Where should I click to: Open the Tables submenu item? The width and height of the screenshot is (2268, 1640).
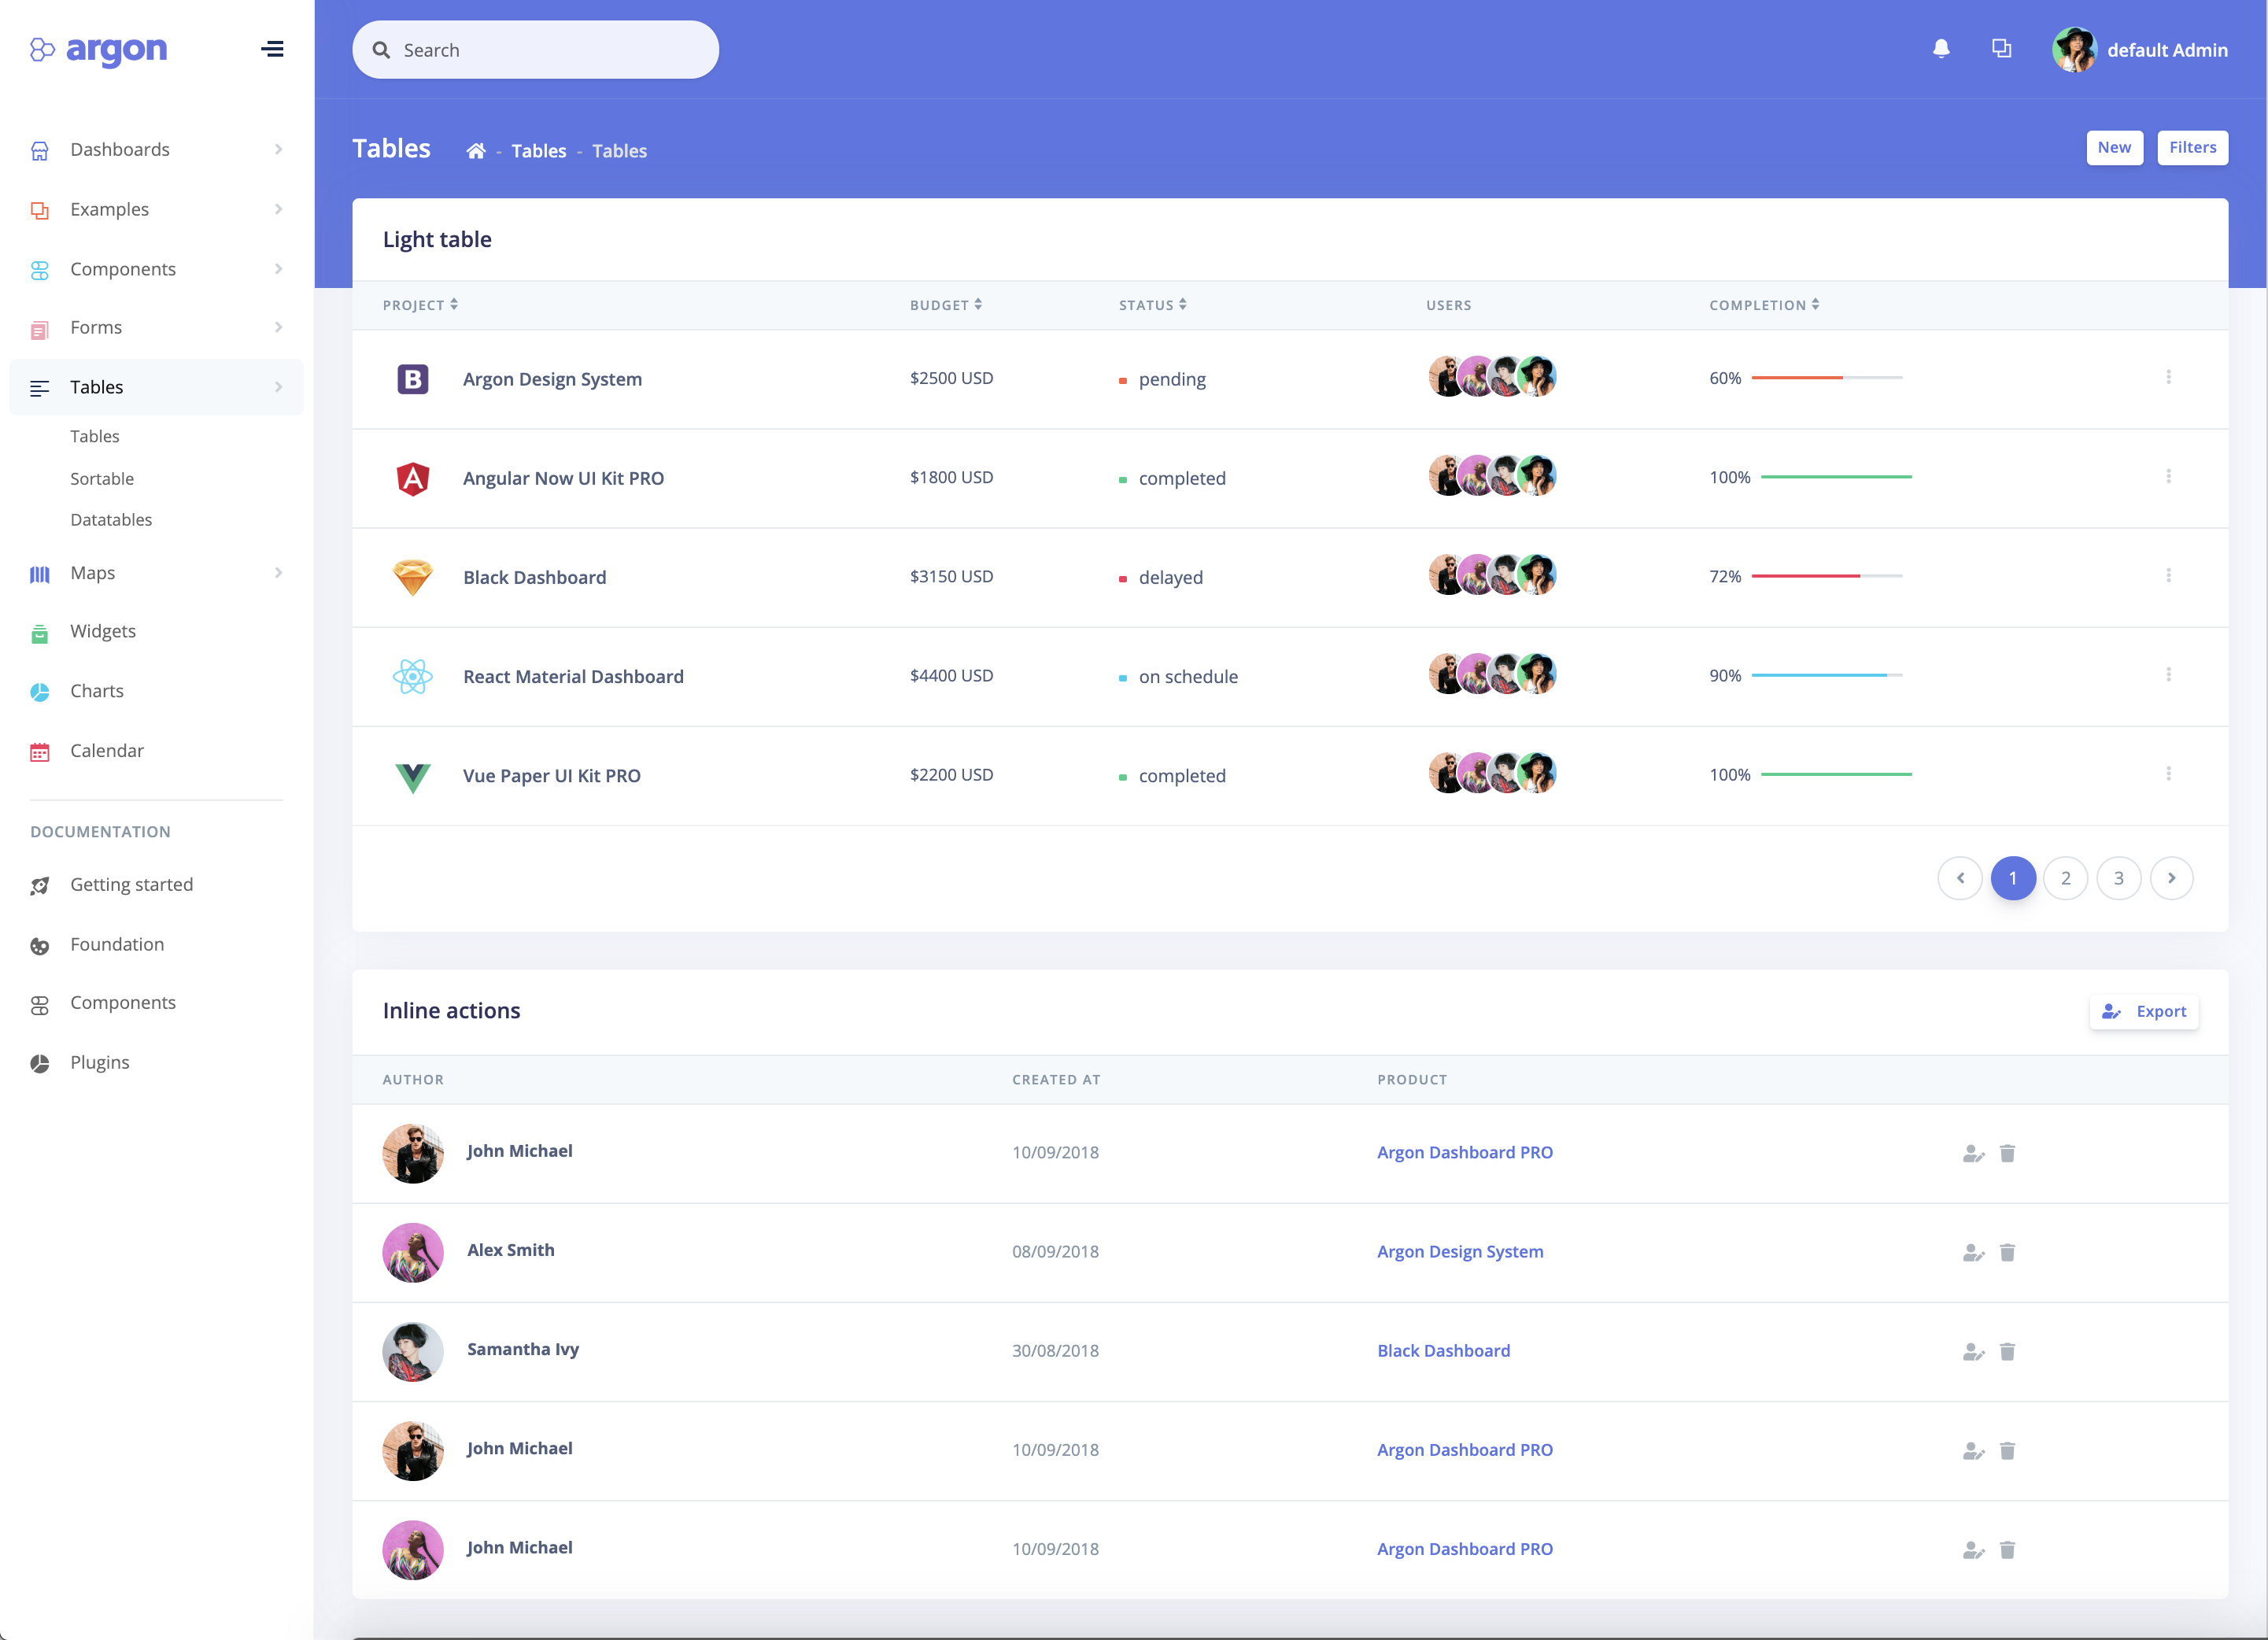(x=95, y=436)
